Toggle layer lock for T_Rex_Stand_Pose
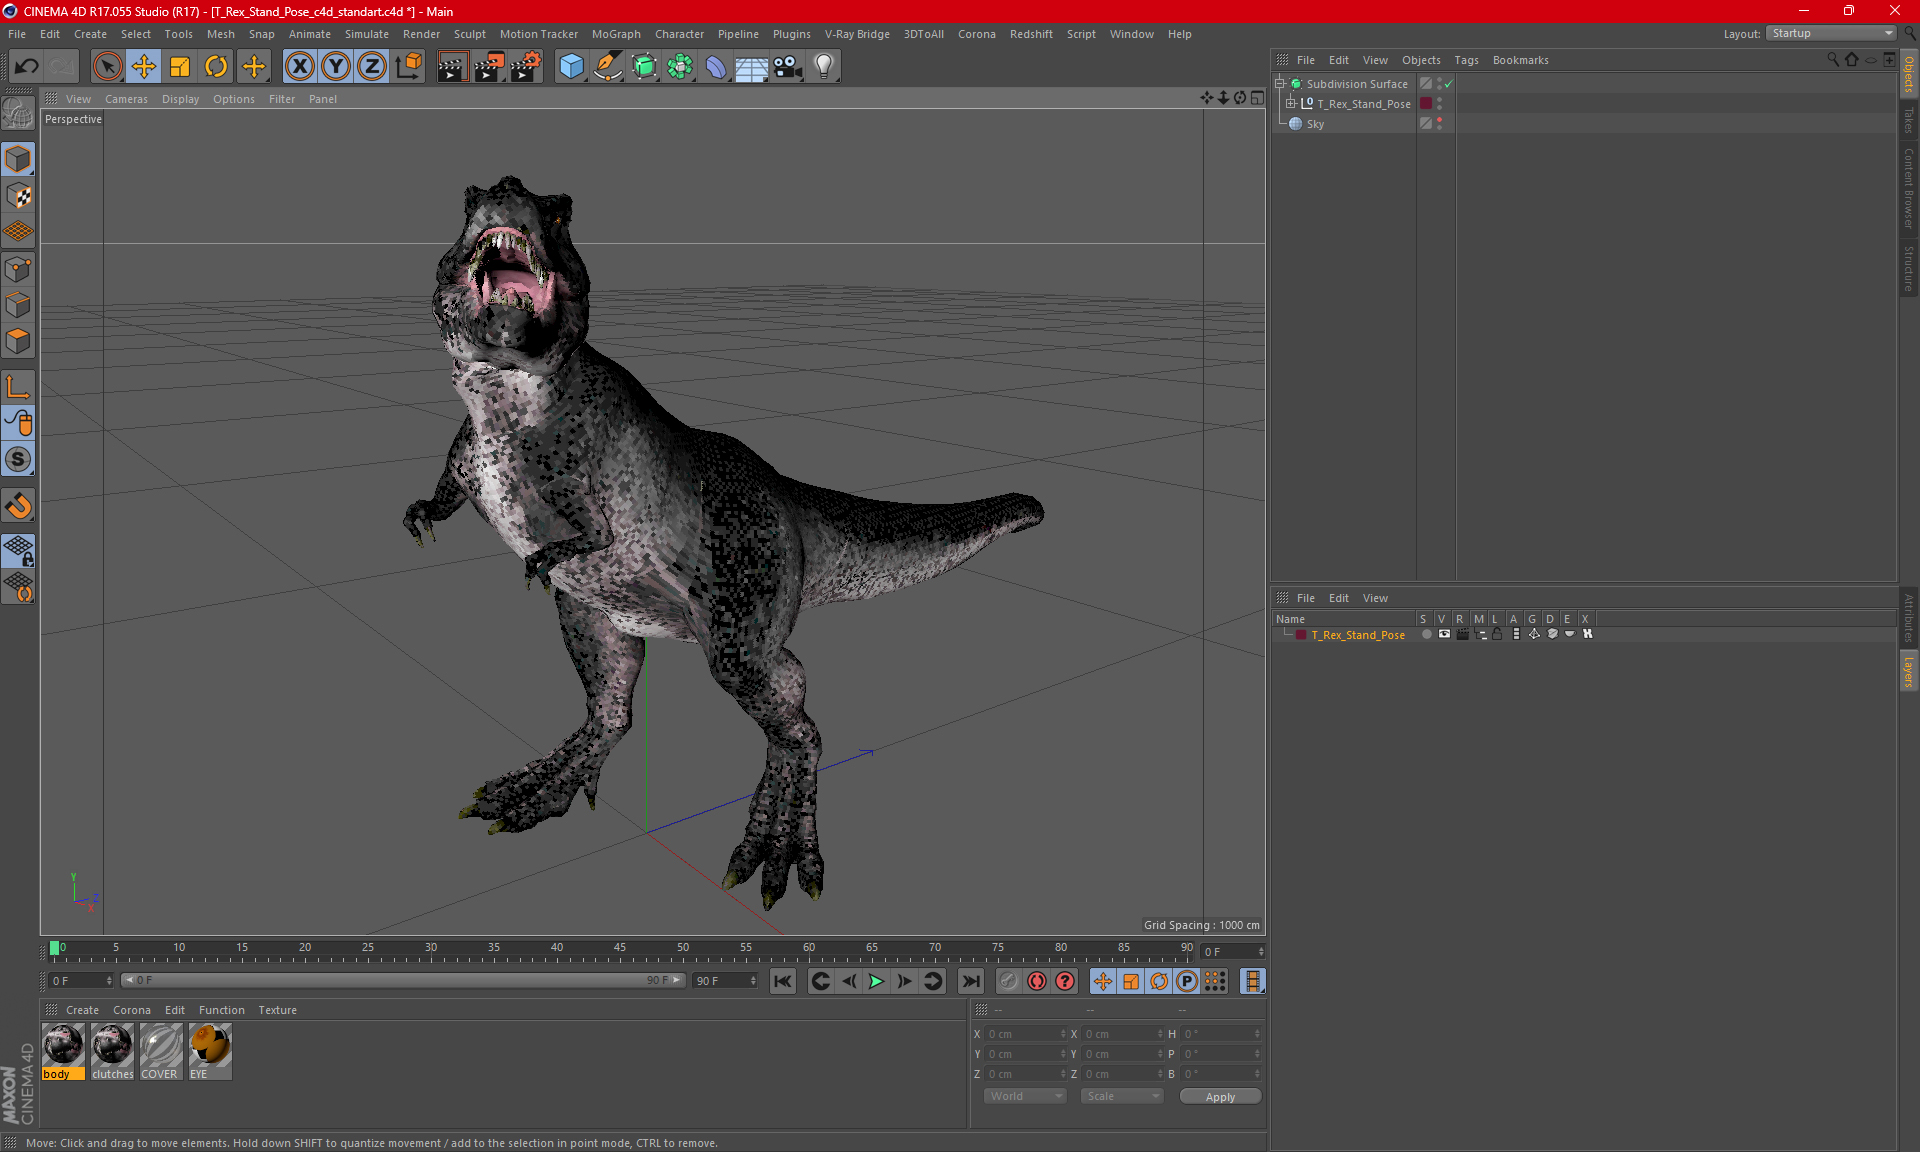 point(1497,634)
